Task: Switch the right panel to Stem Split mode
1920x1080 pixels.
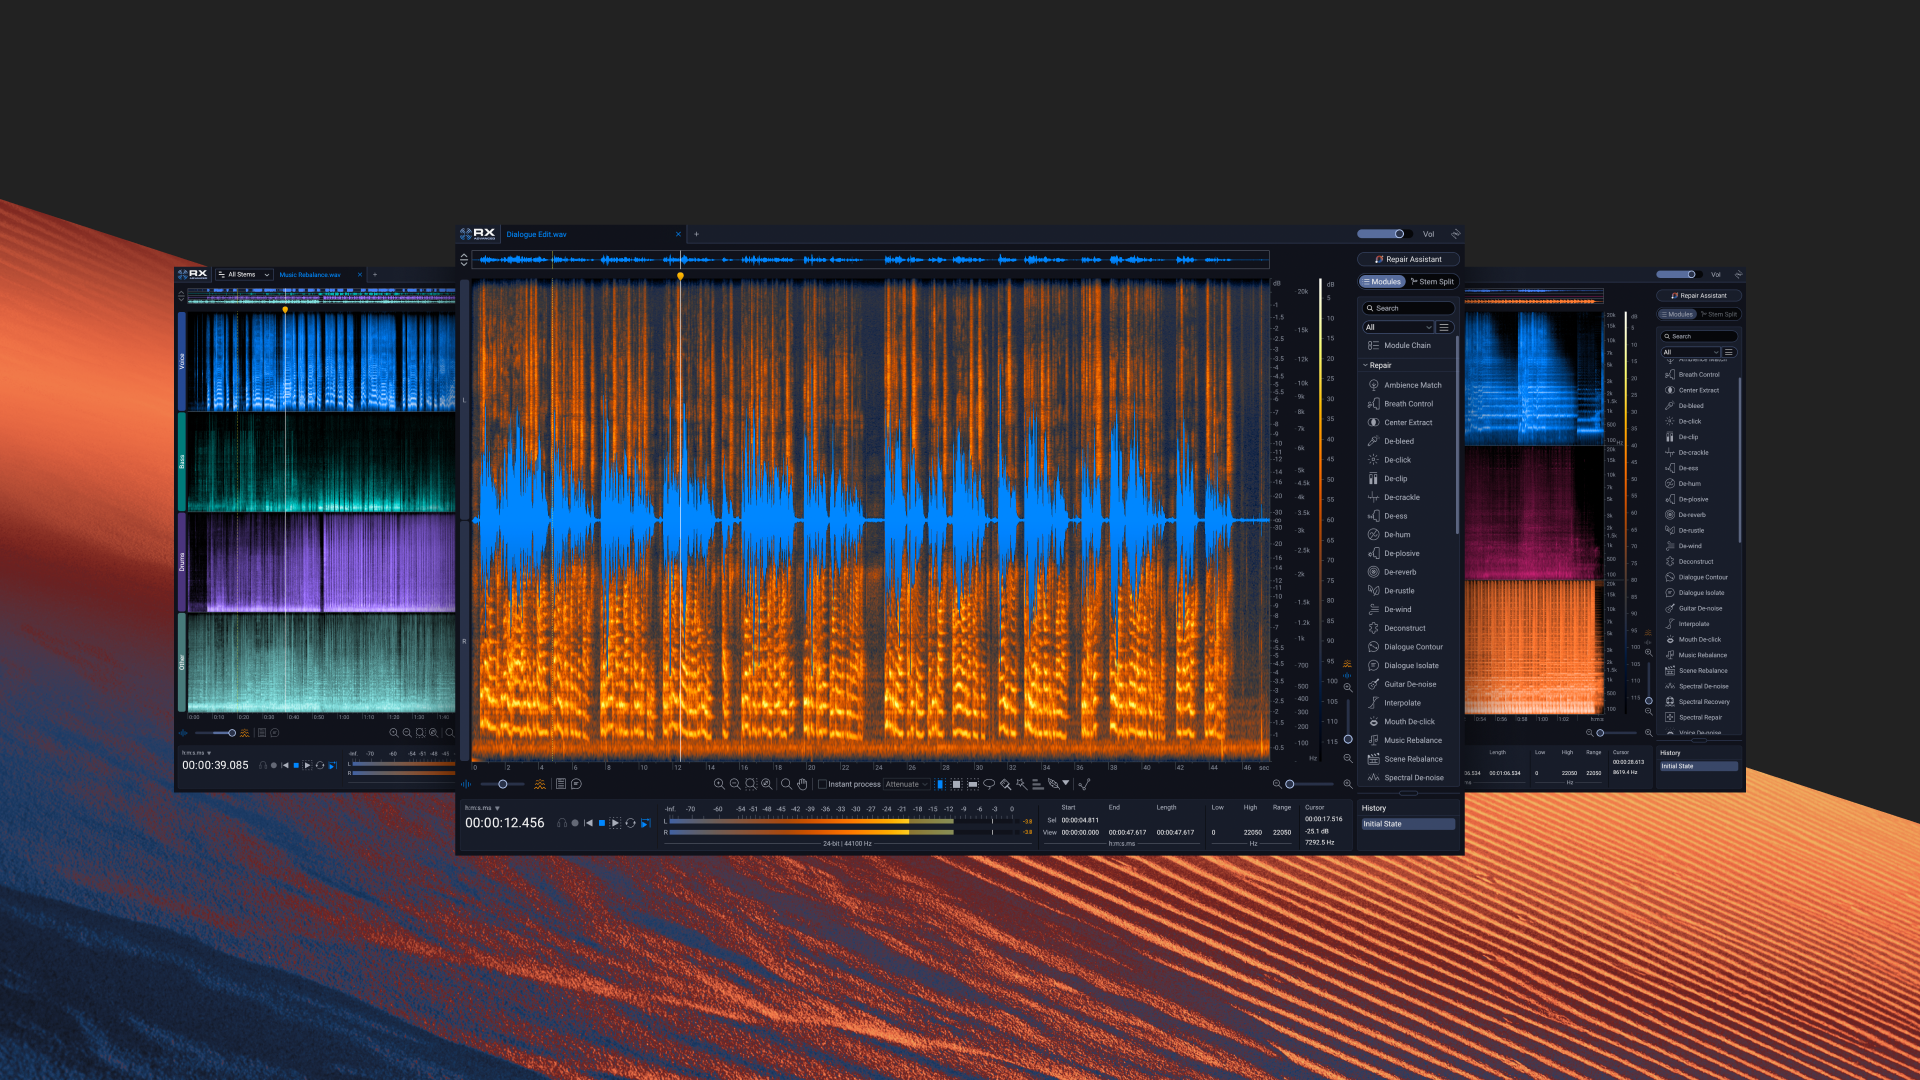Action: 1433,281
